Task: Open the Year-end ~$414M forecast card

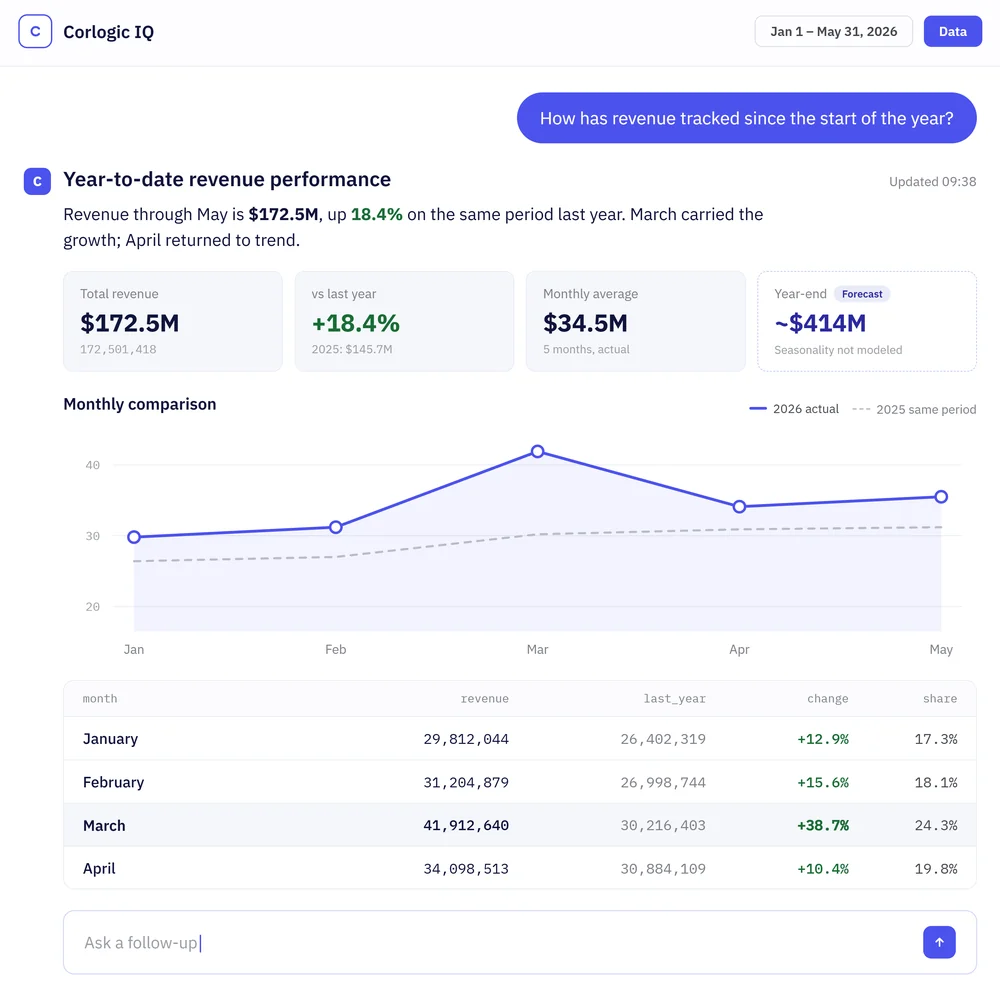Action: coord(867,321)
